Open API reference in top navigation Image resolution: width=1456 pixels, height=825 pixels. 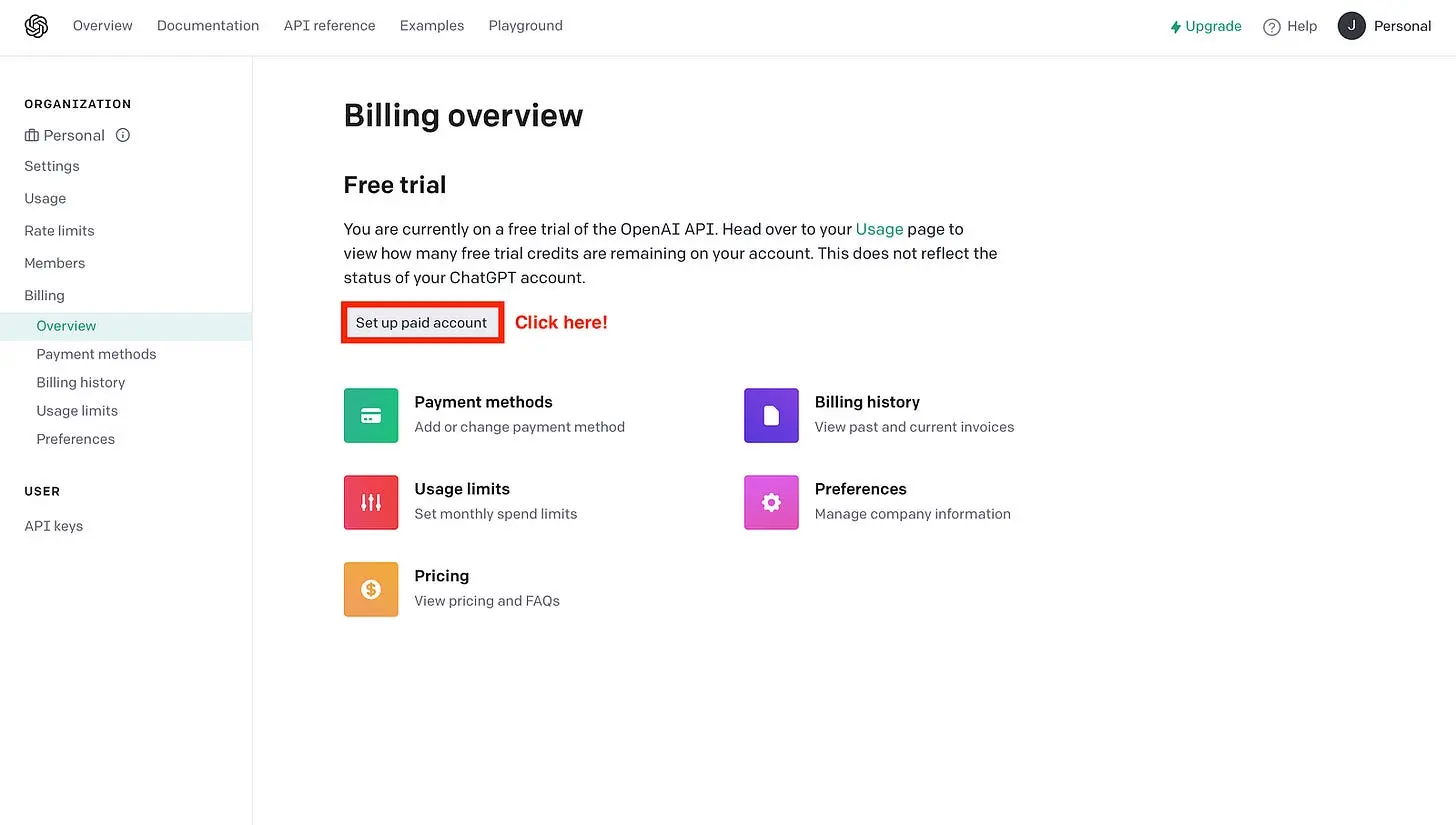click(330, 26)
